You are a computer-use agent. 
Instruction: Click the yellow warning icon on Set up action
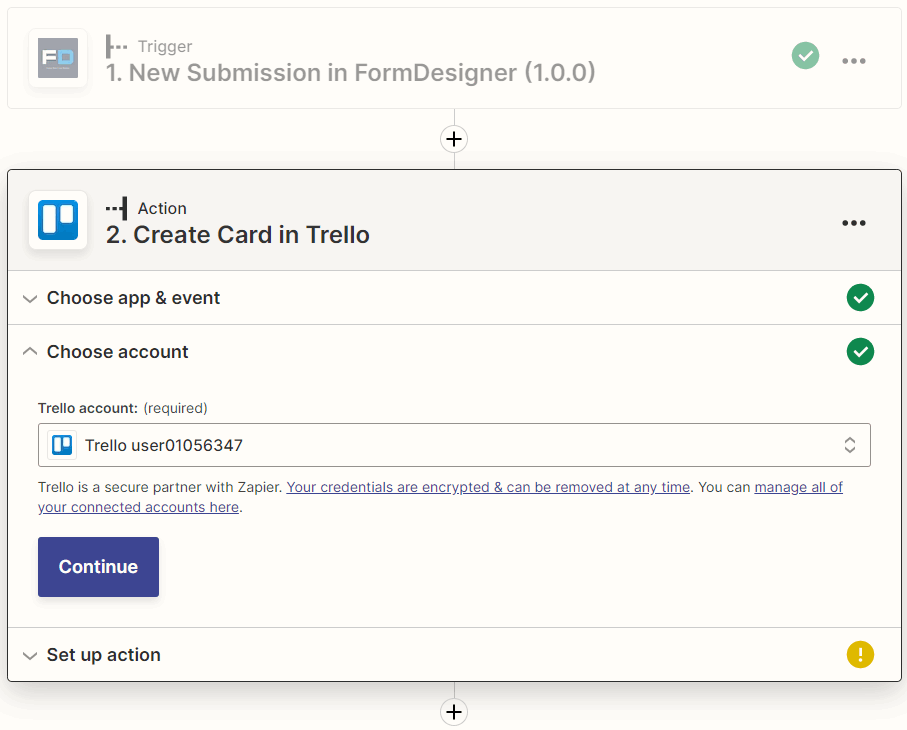[x=860, y=654]
